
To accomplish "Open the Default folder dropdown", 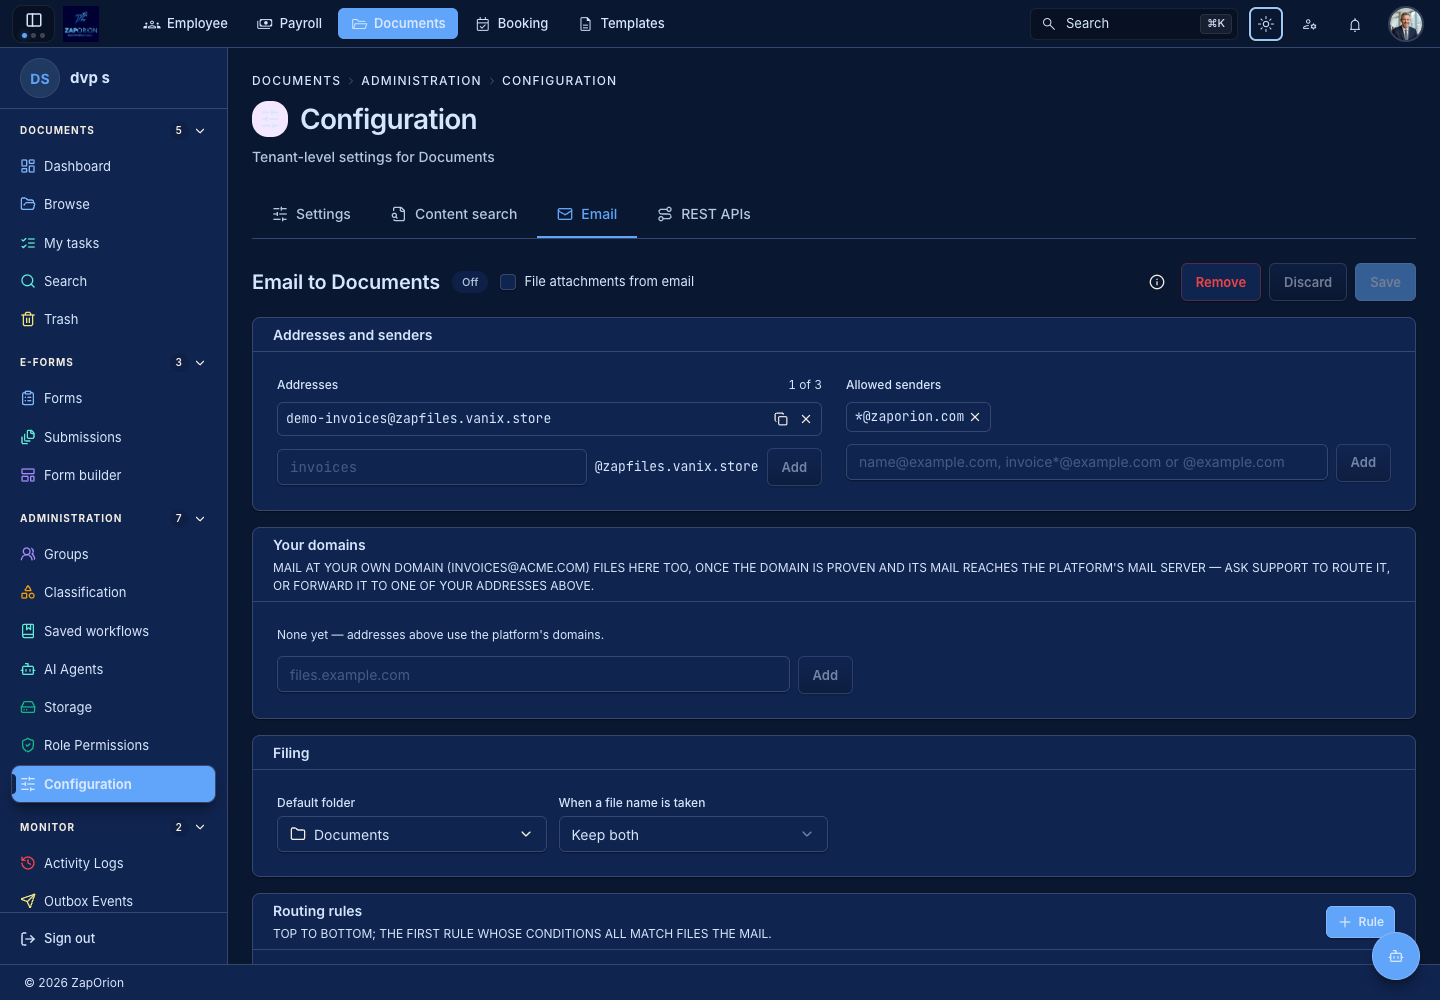I will (412, 834).
